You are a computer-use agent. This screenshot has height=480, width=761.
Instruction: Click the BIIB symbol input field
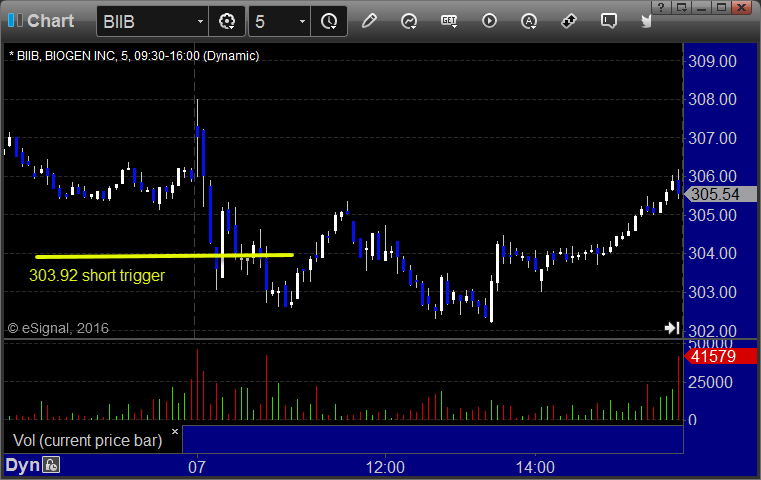tap(152, 21)
